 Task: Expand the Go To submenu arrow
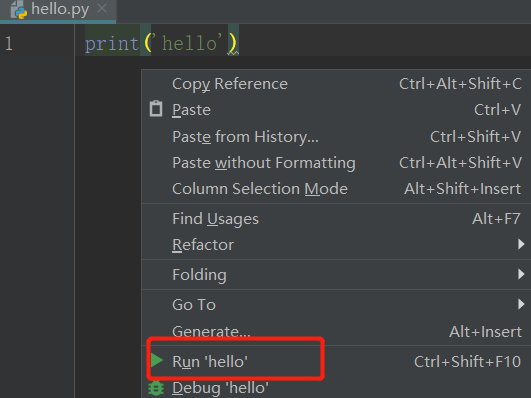coord(521,304)
